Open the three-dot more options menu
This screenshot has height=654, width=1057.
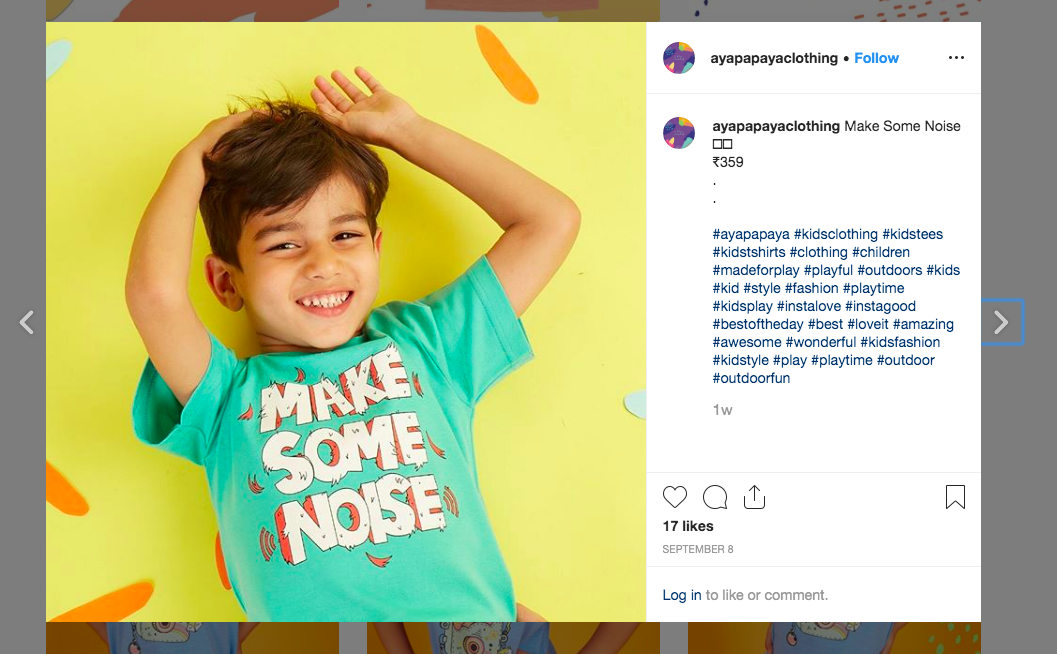[x=956, y=58]
